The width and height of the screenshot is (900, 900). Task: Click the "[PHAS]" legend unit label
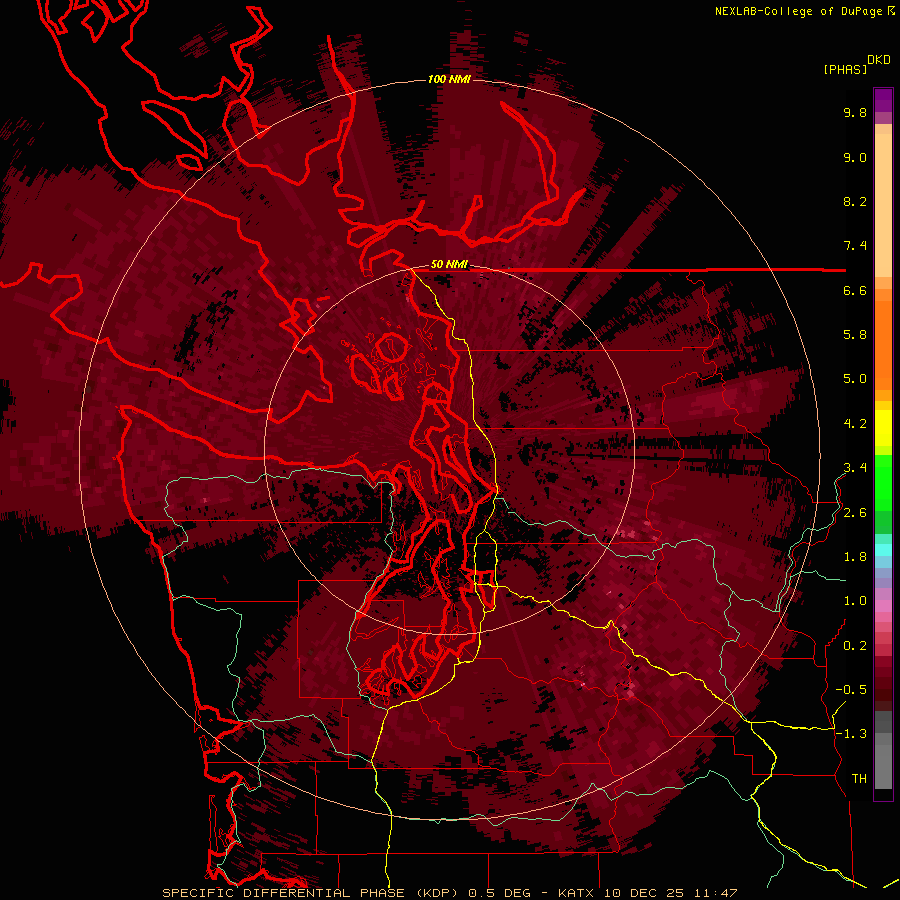point(845,69)
